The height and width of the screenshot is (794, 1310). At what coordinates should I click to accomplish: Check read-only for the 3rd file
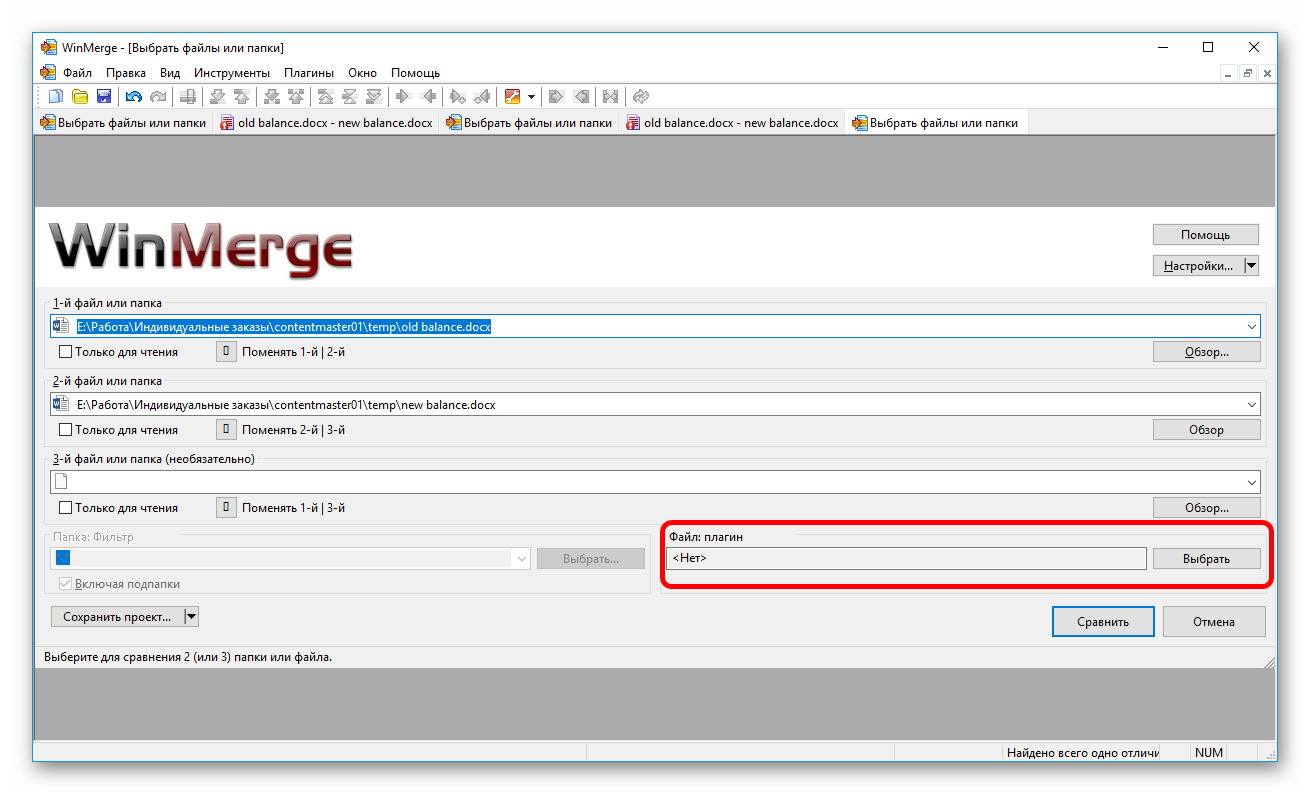pos(66,508)
